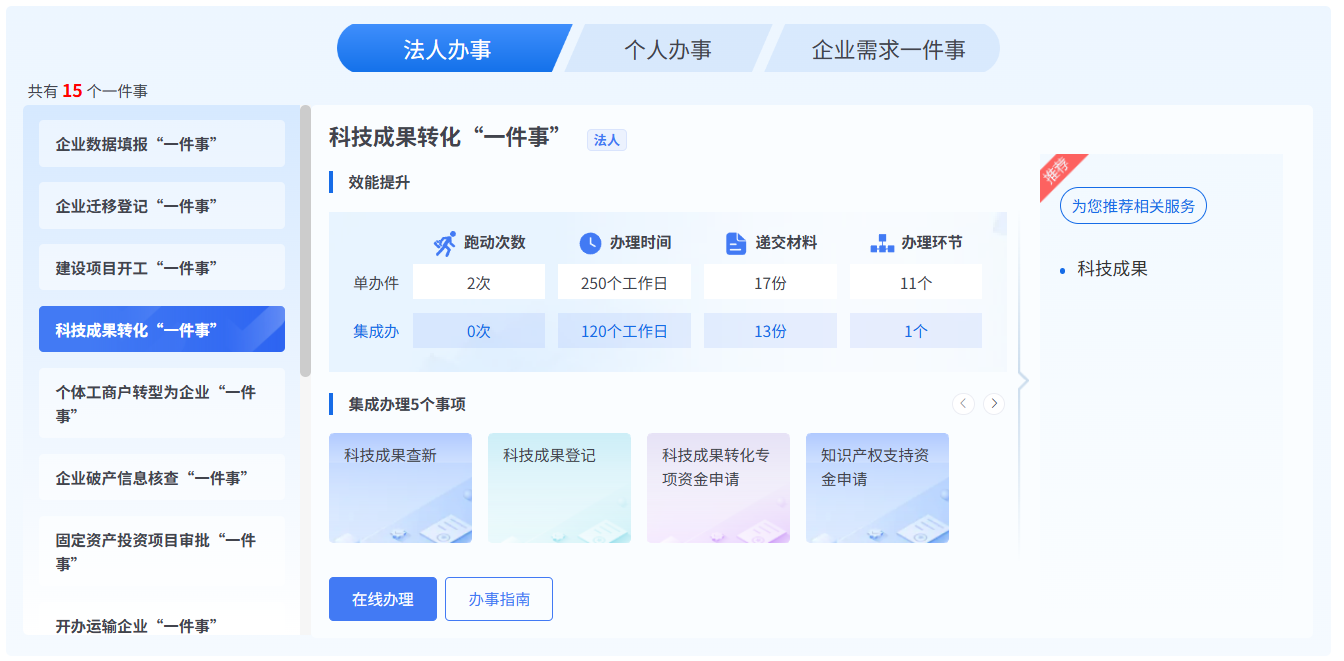Viewport: 1344px width, 661px height.
Task: Click the document icon beside 递交材料
Action: click(x=736, y=243)
